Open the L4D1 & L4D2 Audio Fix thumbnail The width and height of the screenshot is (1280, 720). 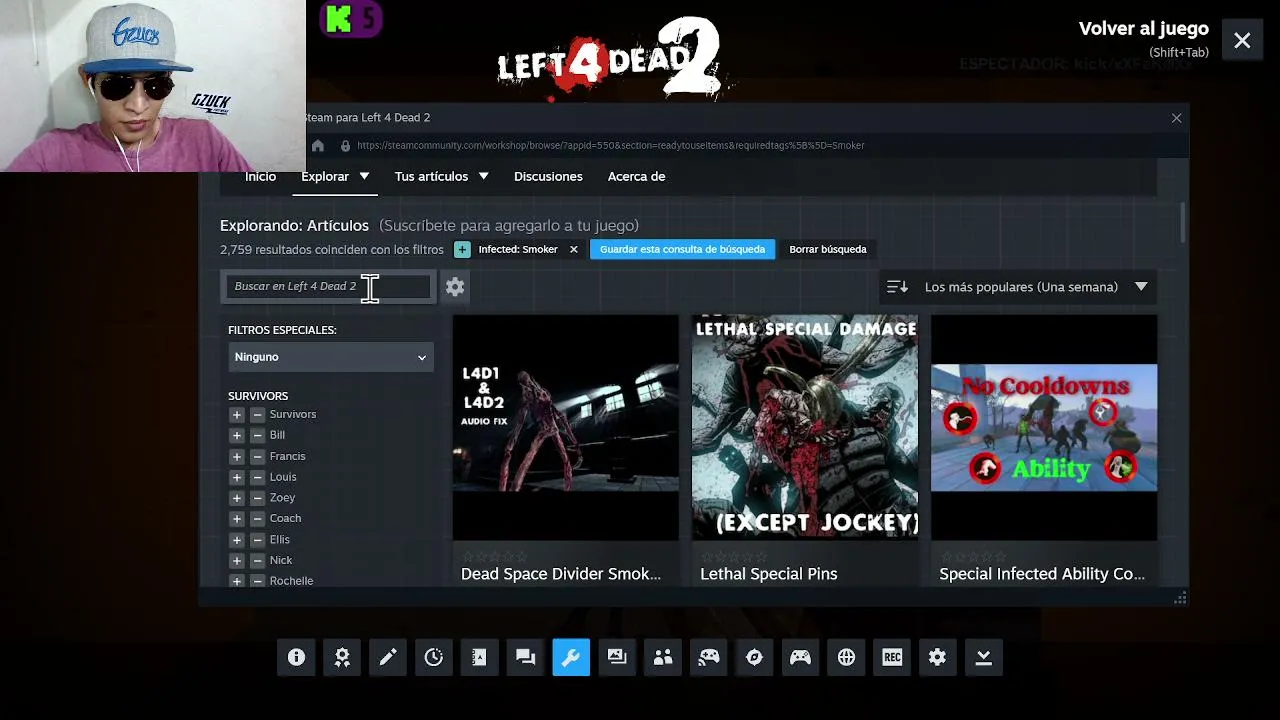pos(566,428)
